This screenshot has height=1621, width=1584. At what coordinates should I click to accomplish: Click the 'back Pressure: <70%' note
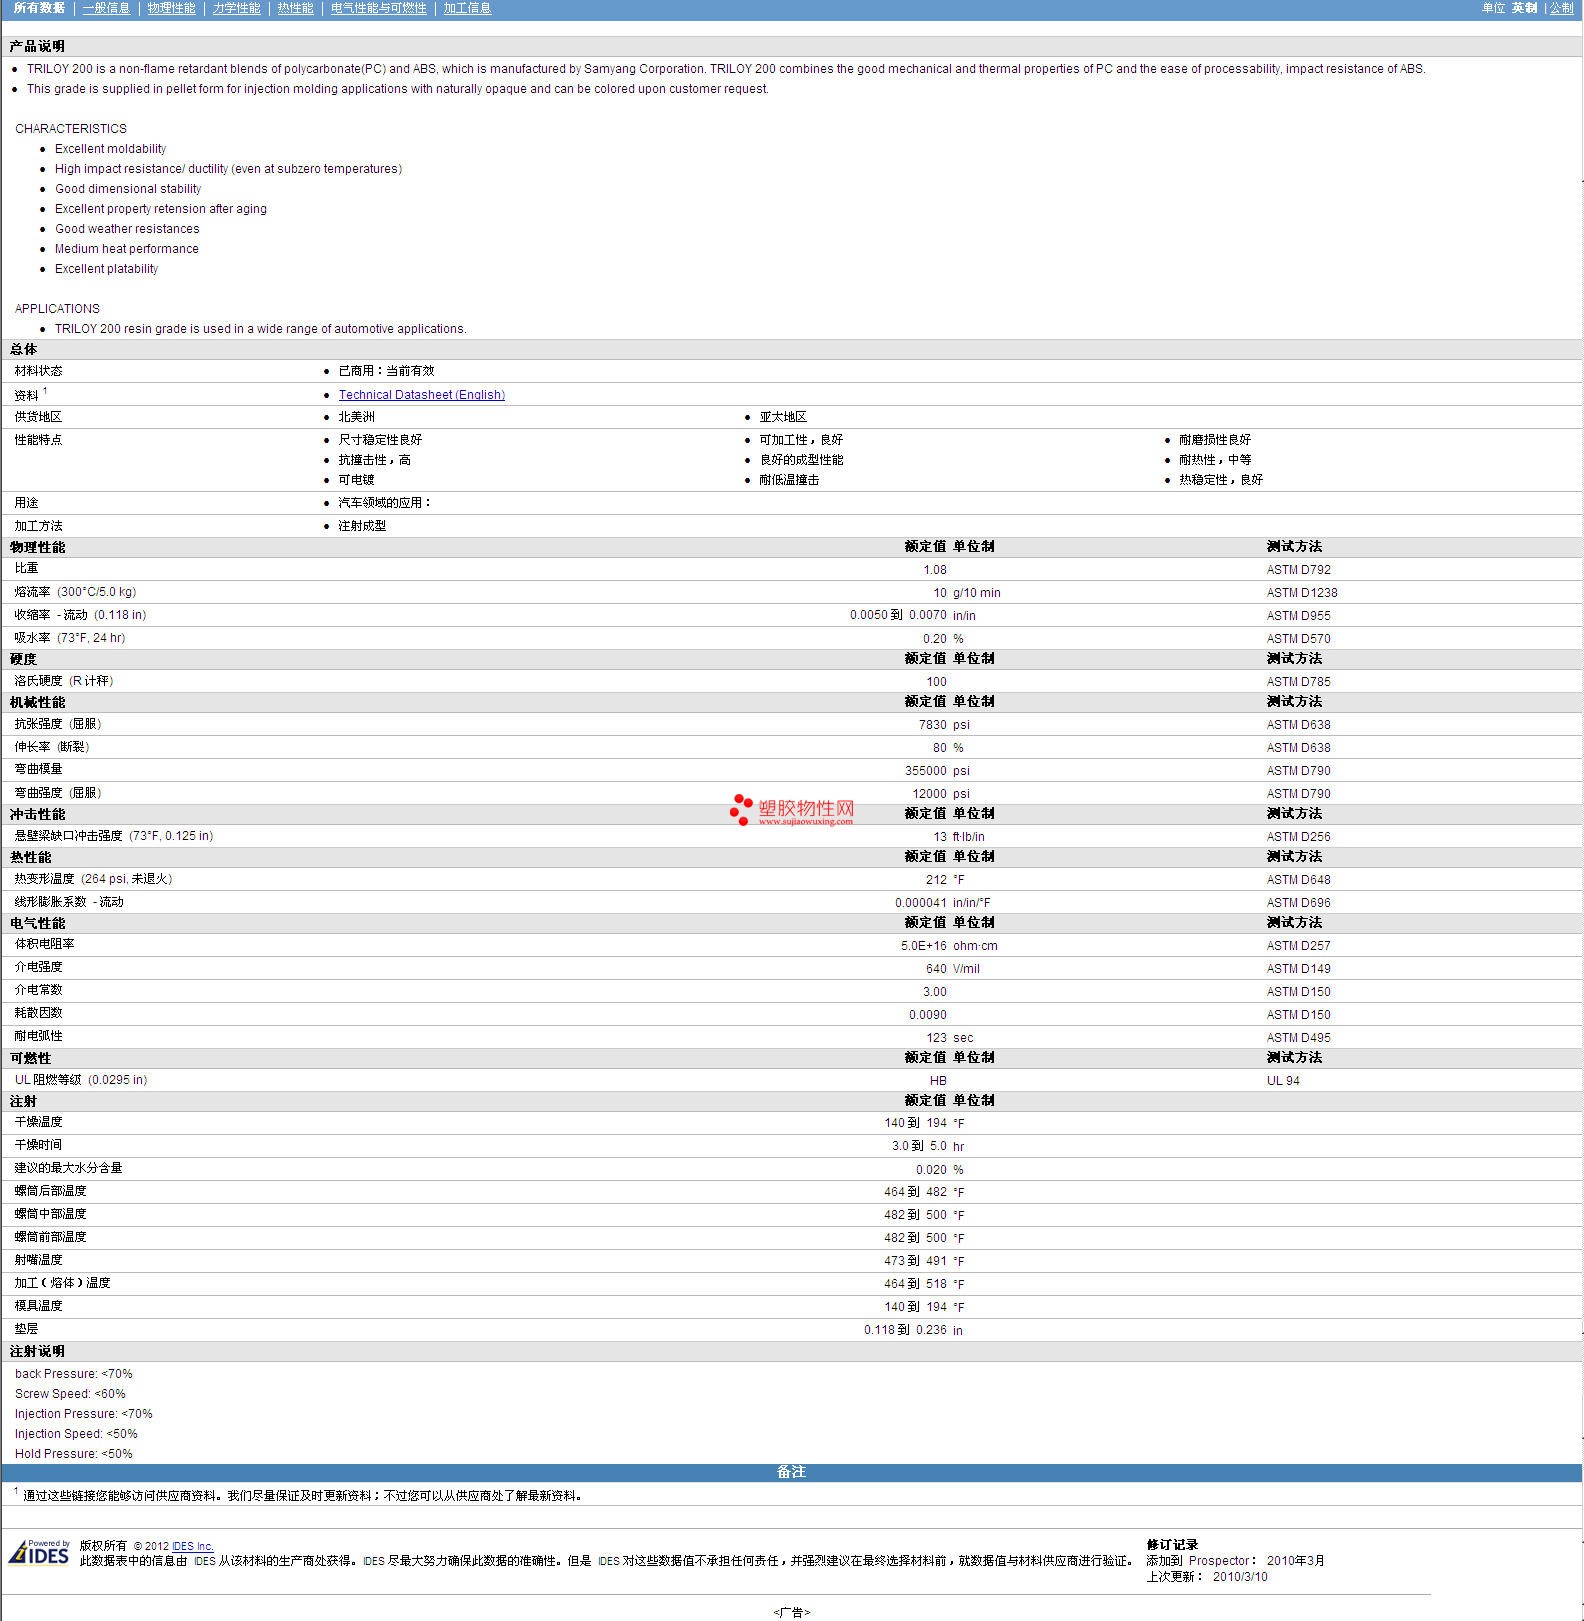73,1374
